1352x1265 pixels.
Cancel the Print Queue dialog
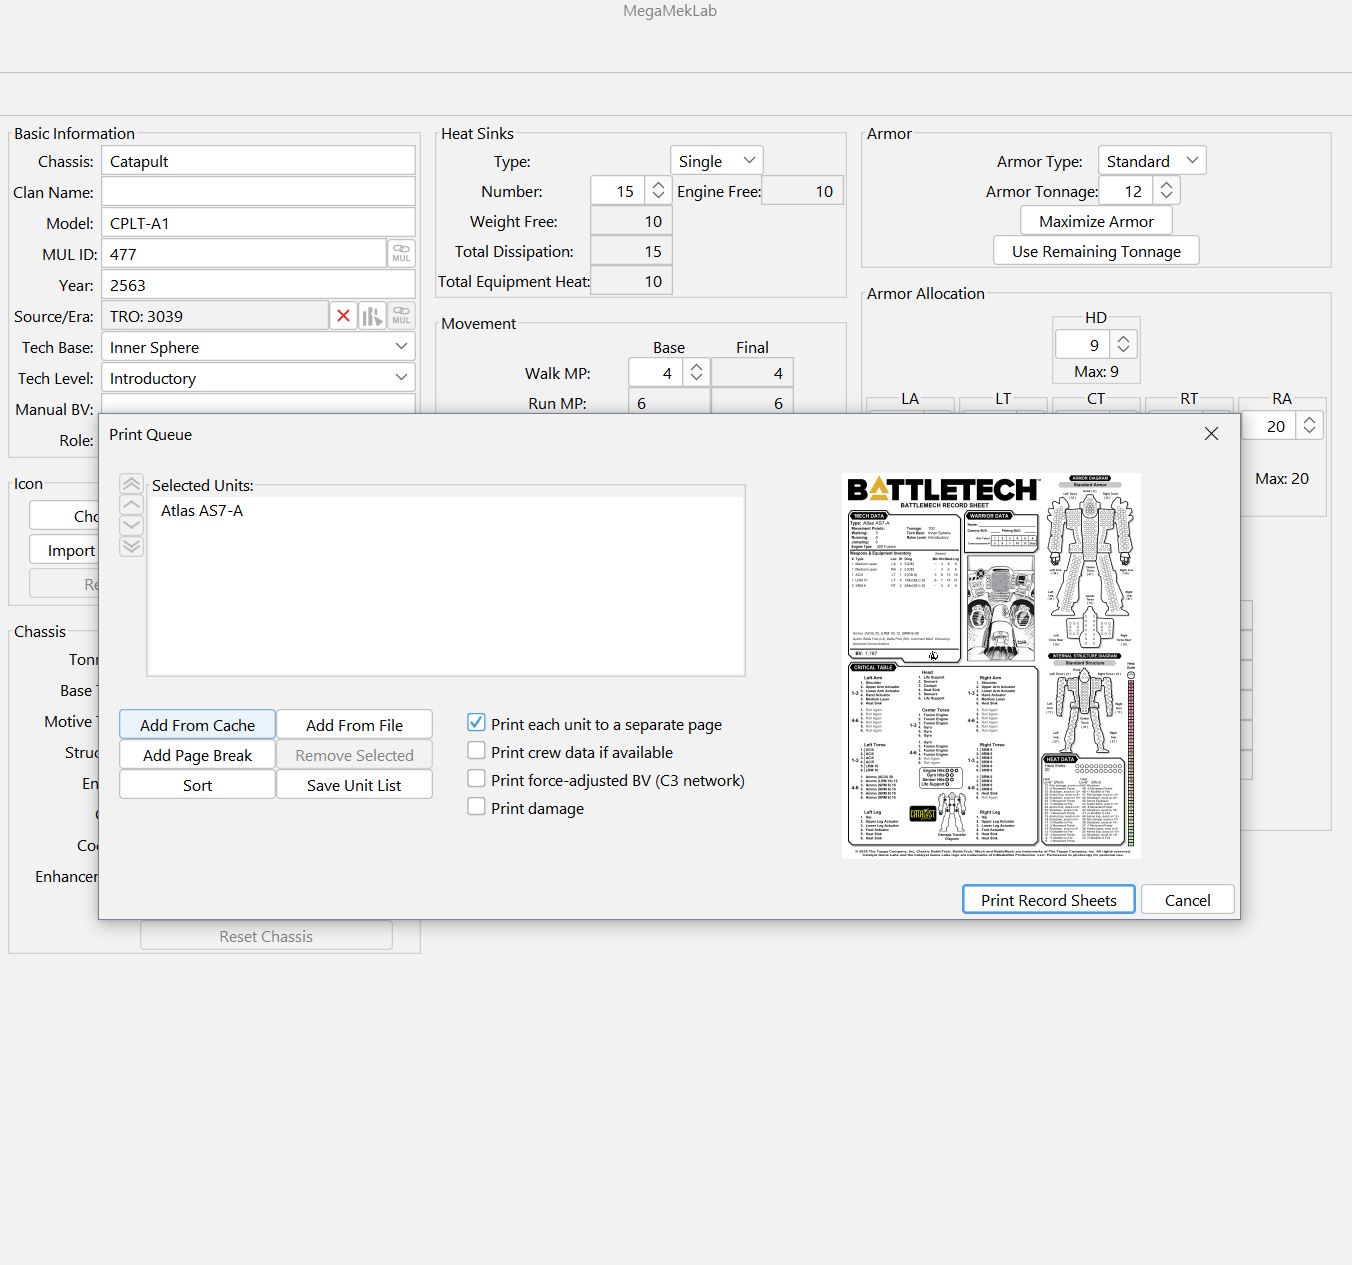point(1187,900)
